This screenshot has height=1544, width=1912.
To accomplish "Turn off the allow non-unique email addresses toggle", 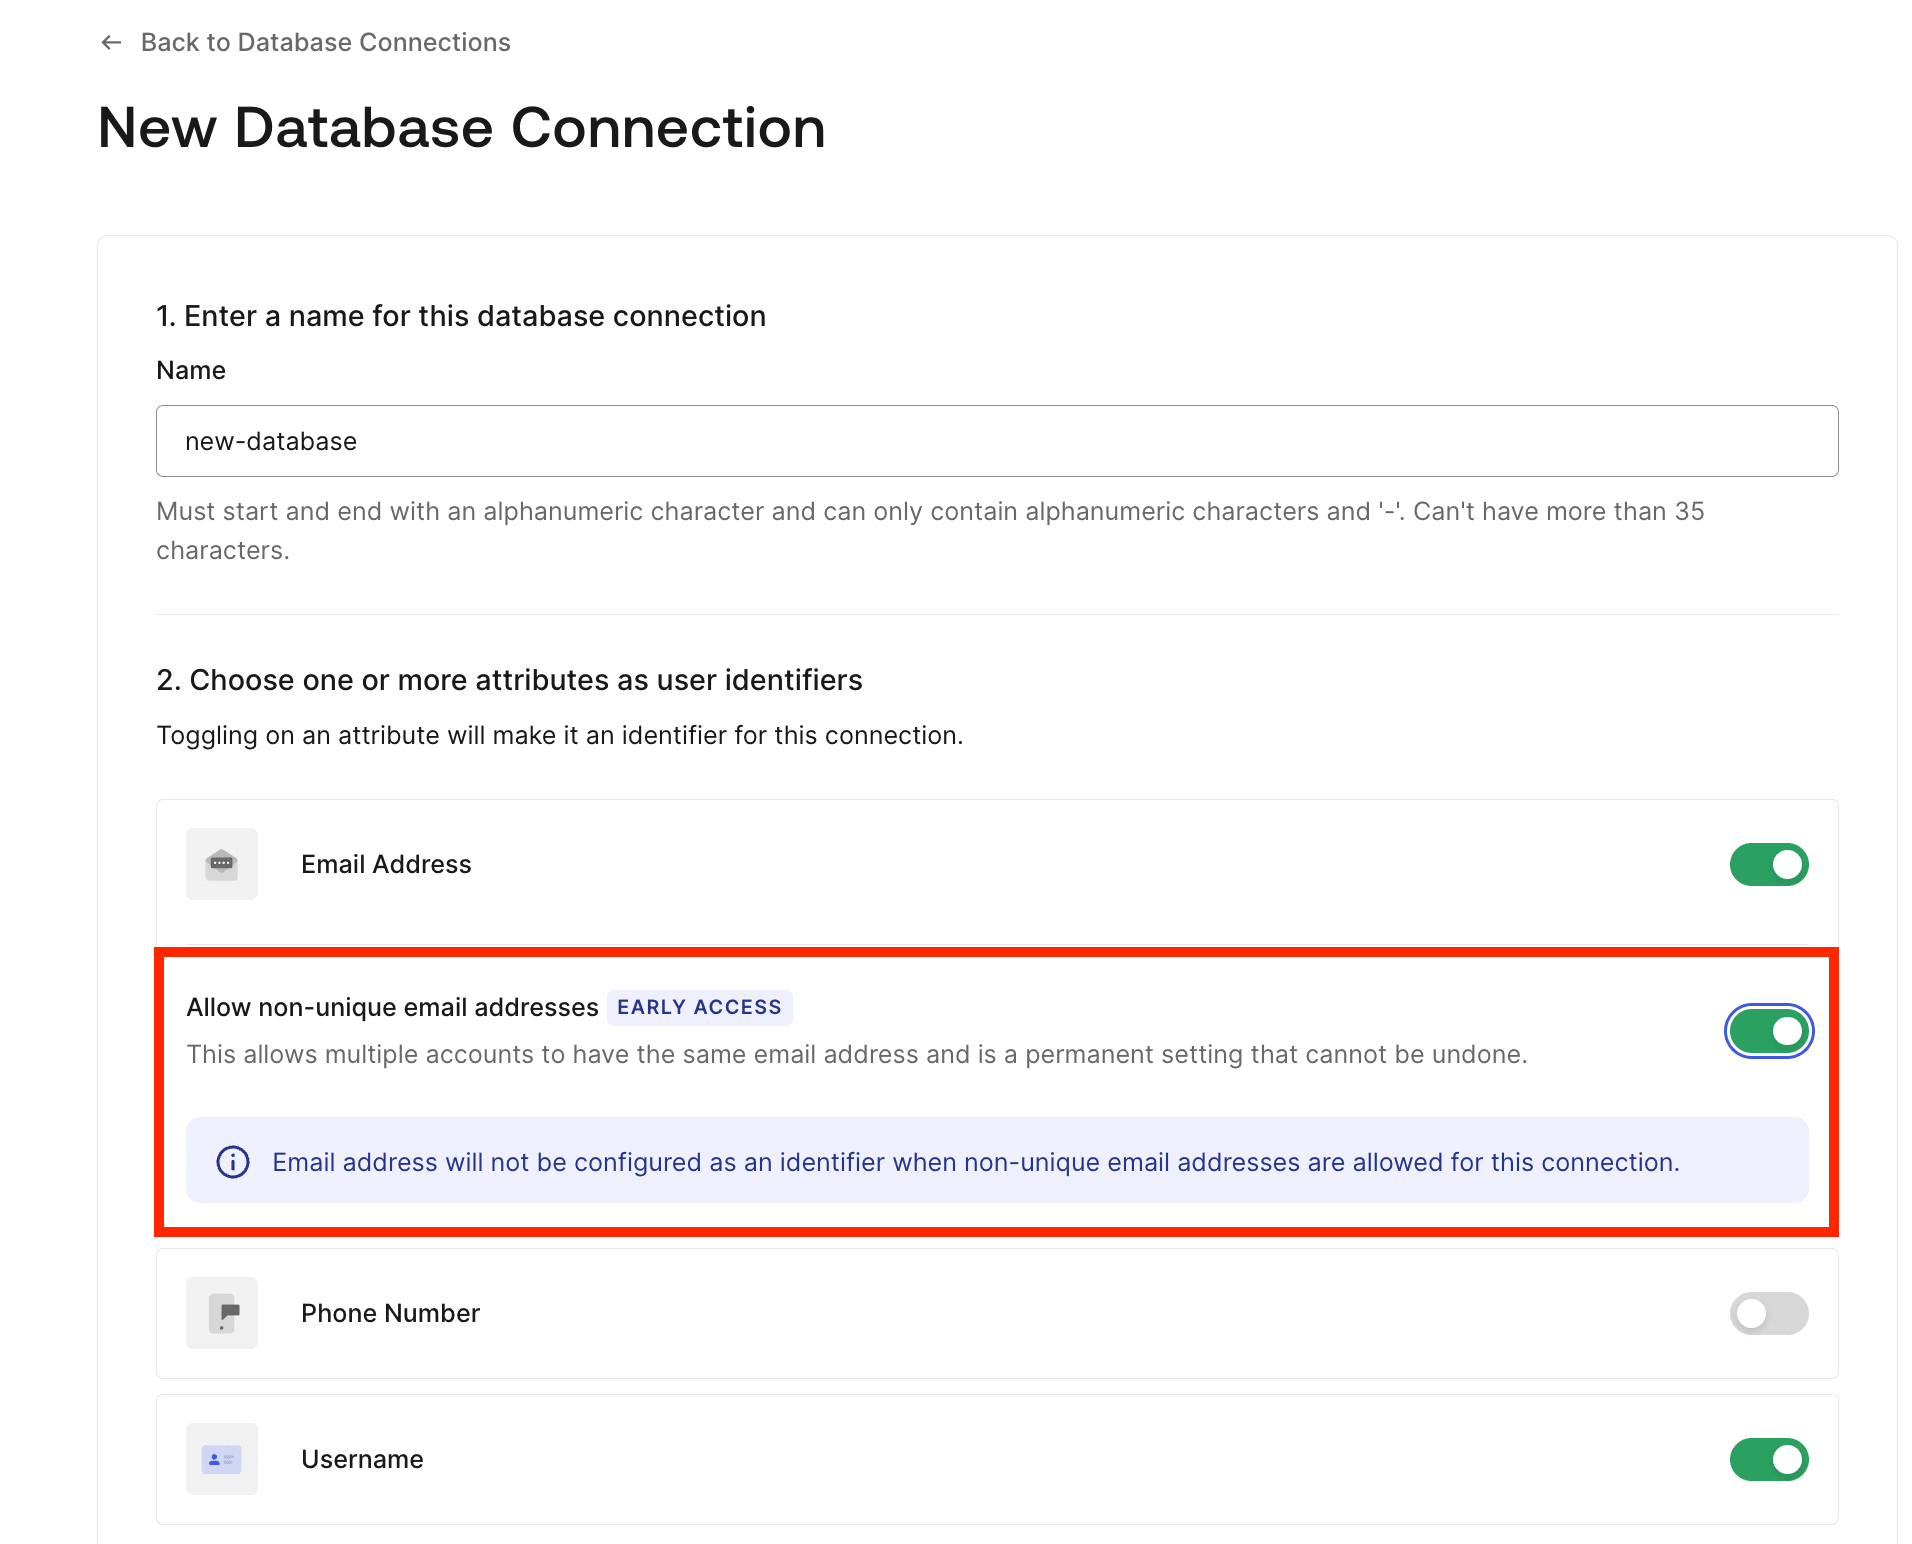I will (1769, 1030).
